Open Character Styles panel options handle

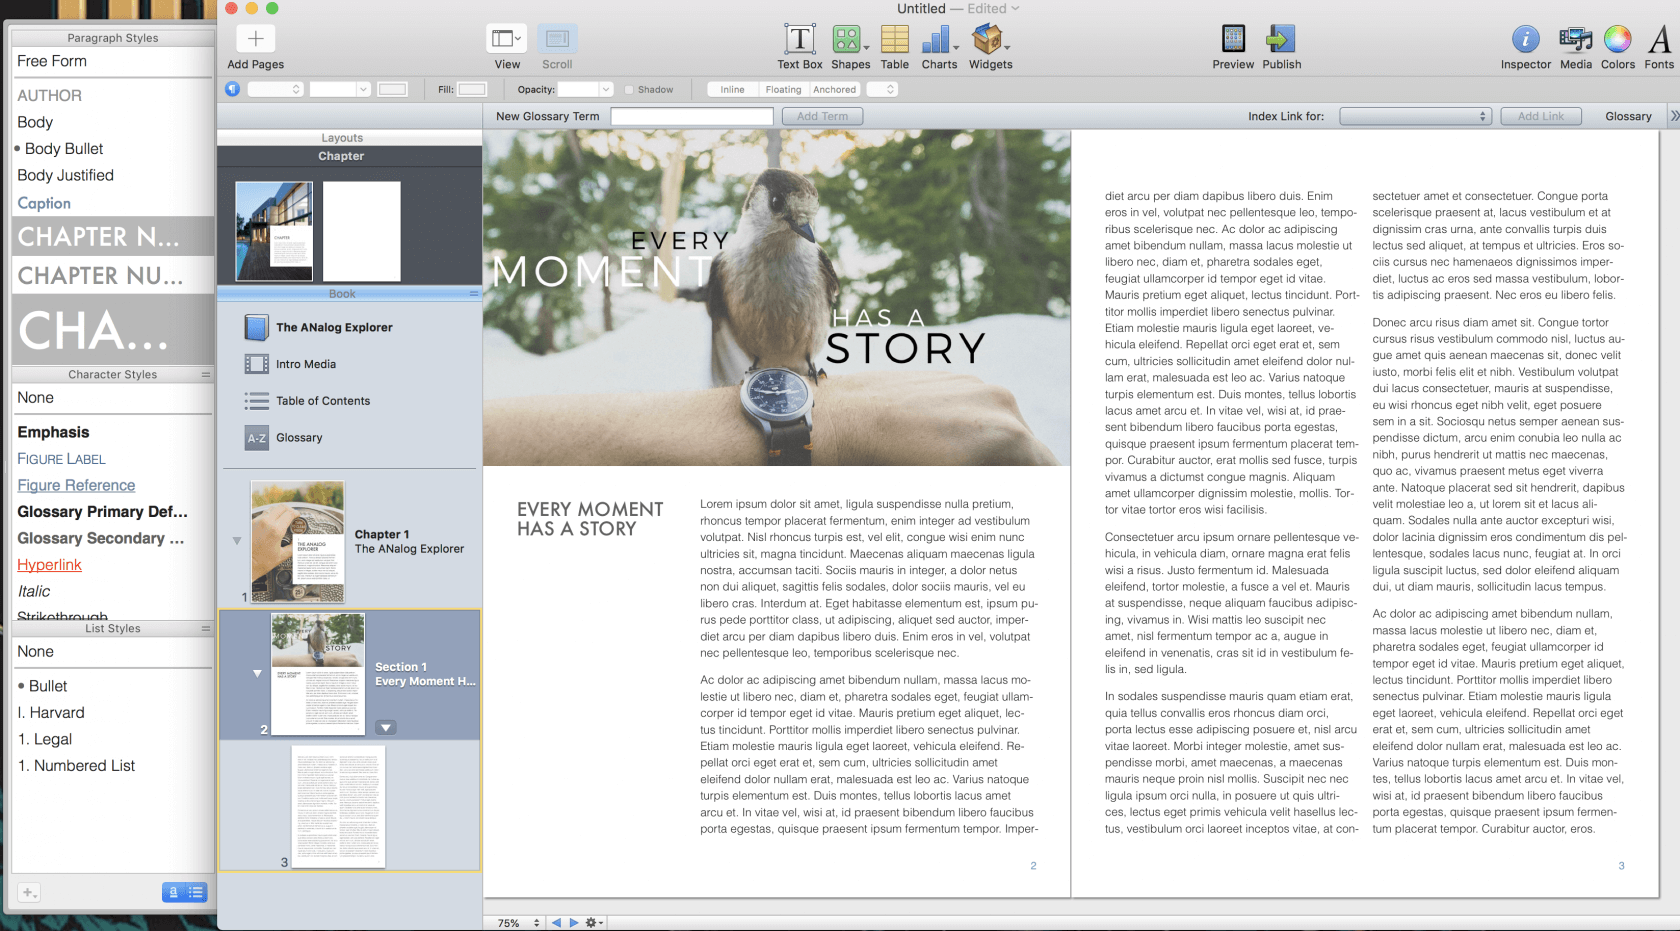[x=206, y=375]
